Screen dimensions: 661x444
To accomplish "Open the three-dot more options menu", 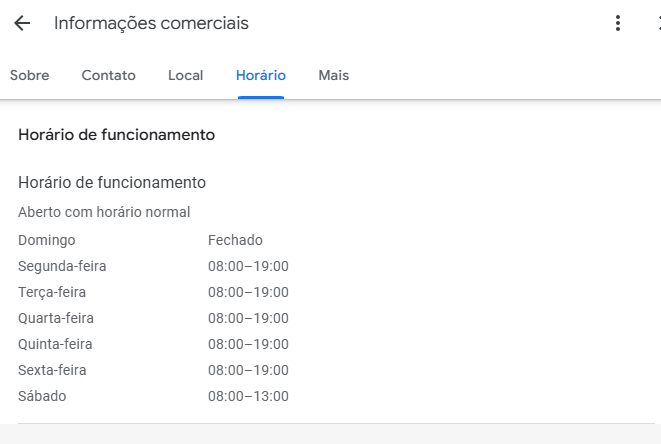I will (x=618, y=23).
